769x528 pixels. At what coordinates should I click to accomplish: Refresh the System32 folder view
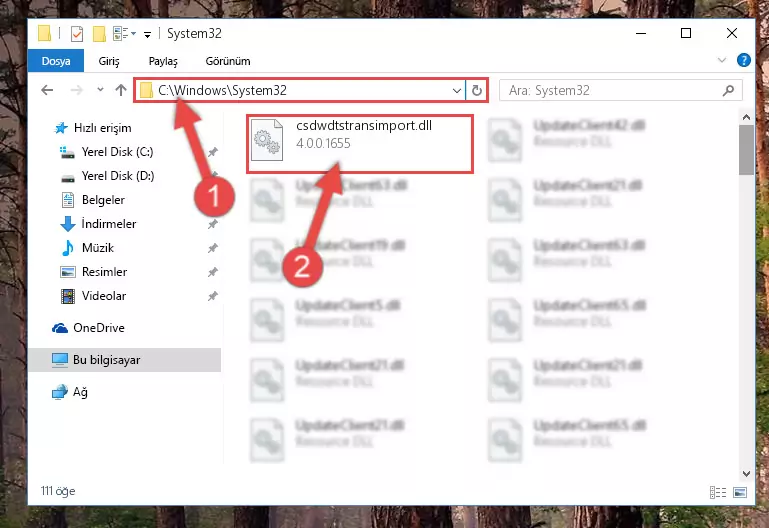pyautogui.click(x=476, y=90)
